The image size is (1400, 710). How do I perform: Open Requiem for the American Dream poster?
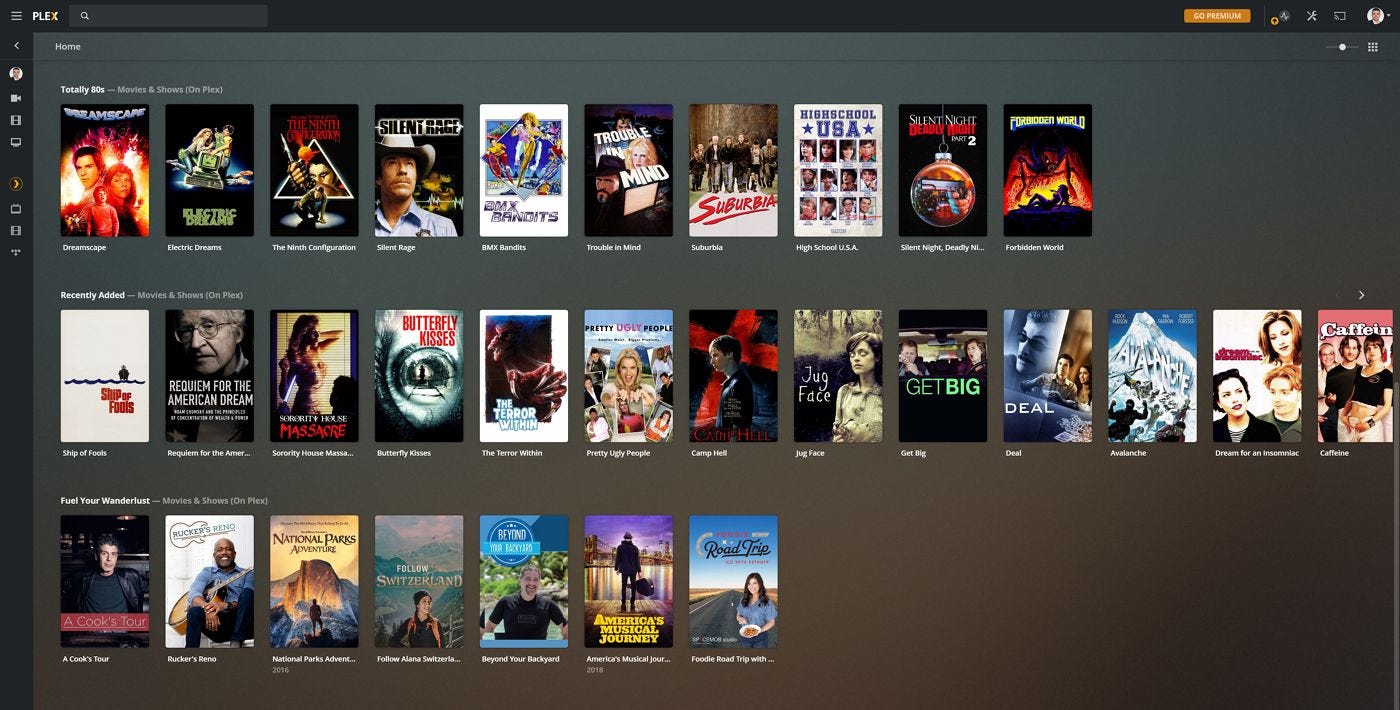pyautogui.click(x=210, y=376)
